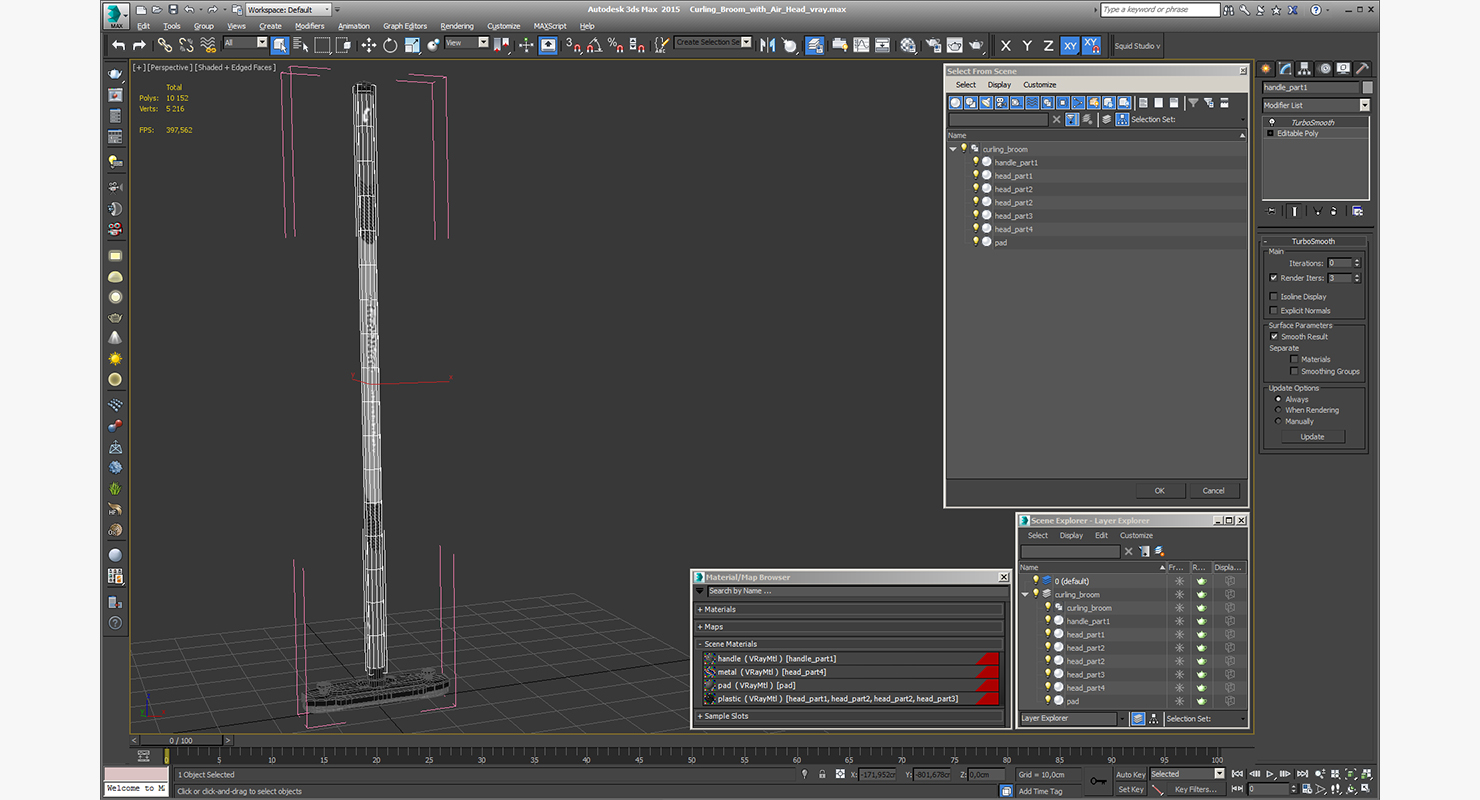
Task: Toggle Isoline Display checkbox
Action: point(1273,297)
